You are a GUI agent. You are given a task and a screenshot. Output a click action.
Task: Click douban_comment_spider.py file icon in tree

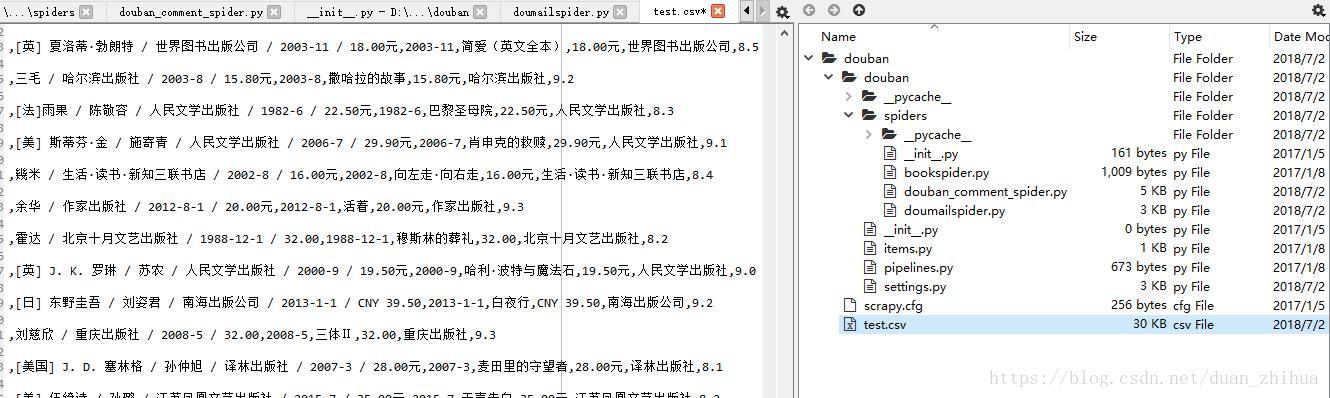point(890,191)
